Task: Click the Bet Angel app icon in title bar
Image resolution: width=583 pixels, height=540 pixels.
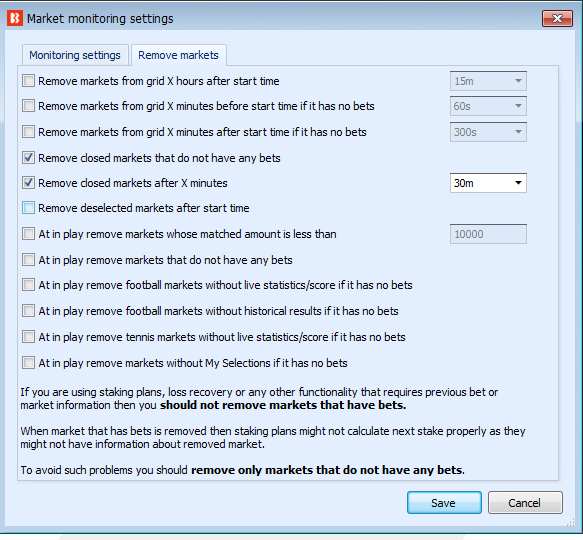Action: pyautogui.click(x=15, y=18)
